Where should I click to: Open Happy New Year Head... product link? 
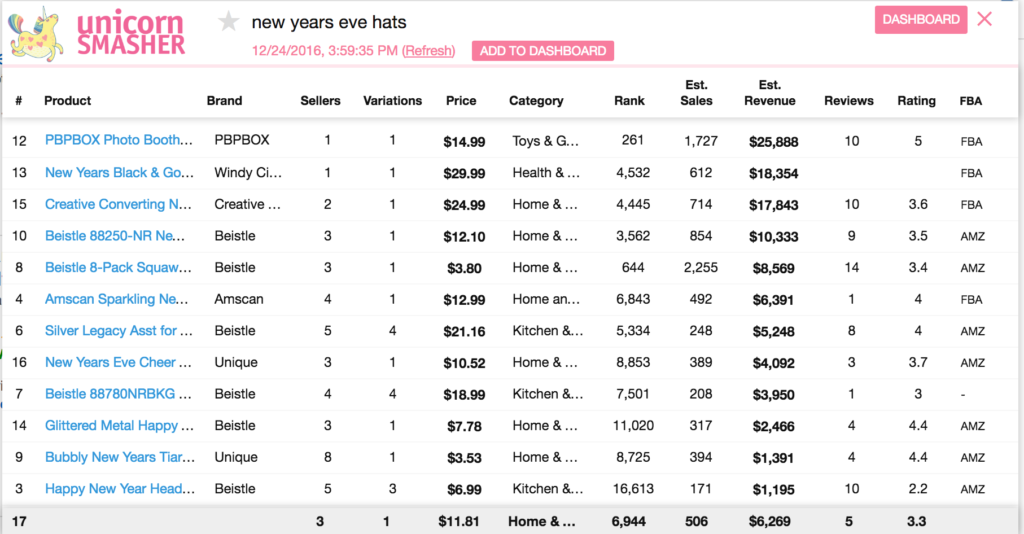pyautogui.click(x=120, y=488)
